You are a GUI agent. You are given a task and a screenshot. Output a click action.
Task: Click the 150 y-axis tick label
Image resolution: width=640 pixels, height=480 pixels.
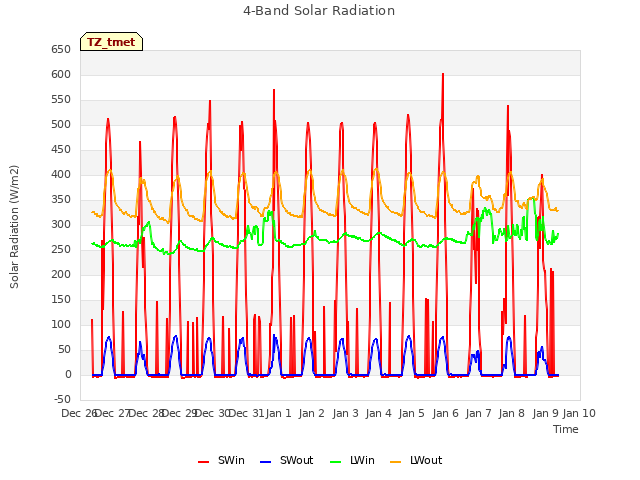pyautogui.click(x=61, y=300)
